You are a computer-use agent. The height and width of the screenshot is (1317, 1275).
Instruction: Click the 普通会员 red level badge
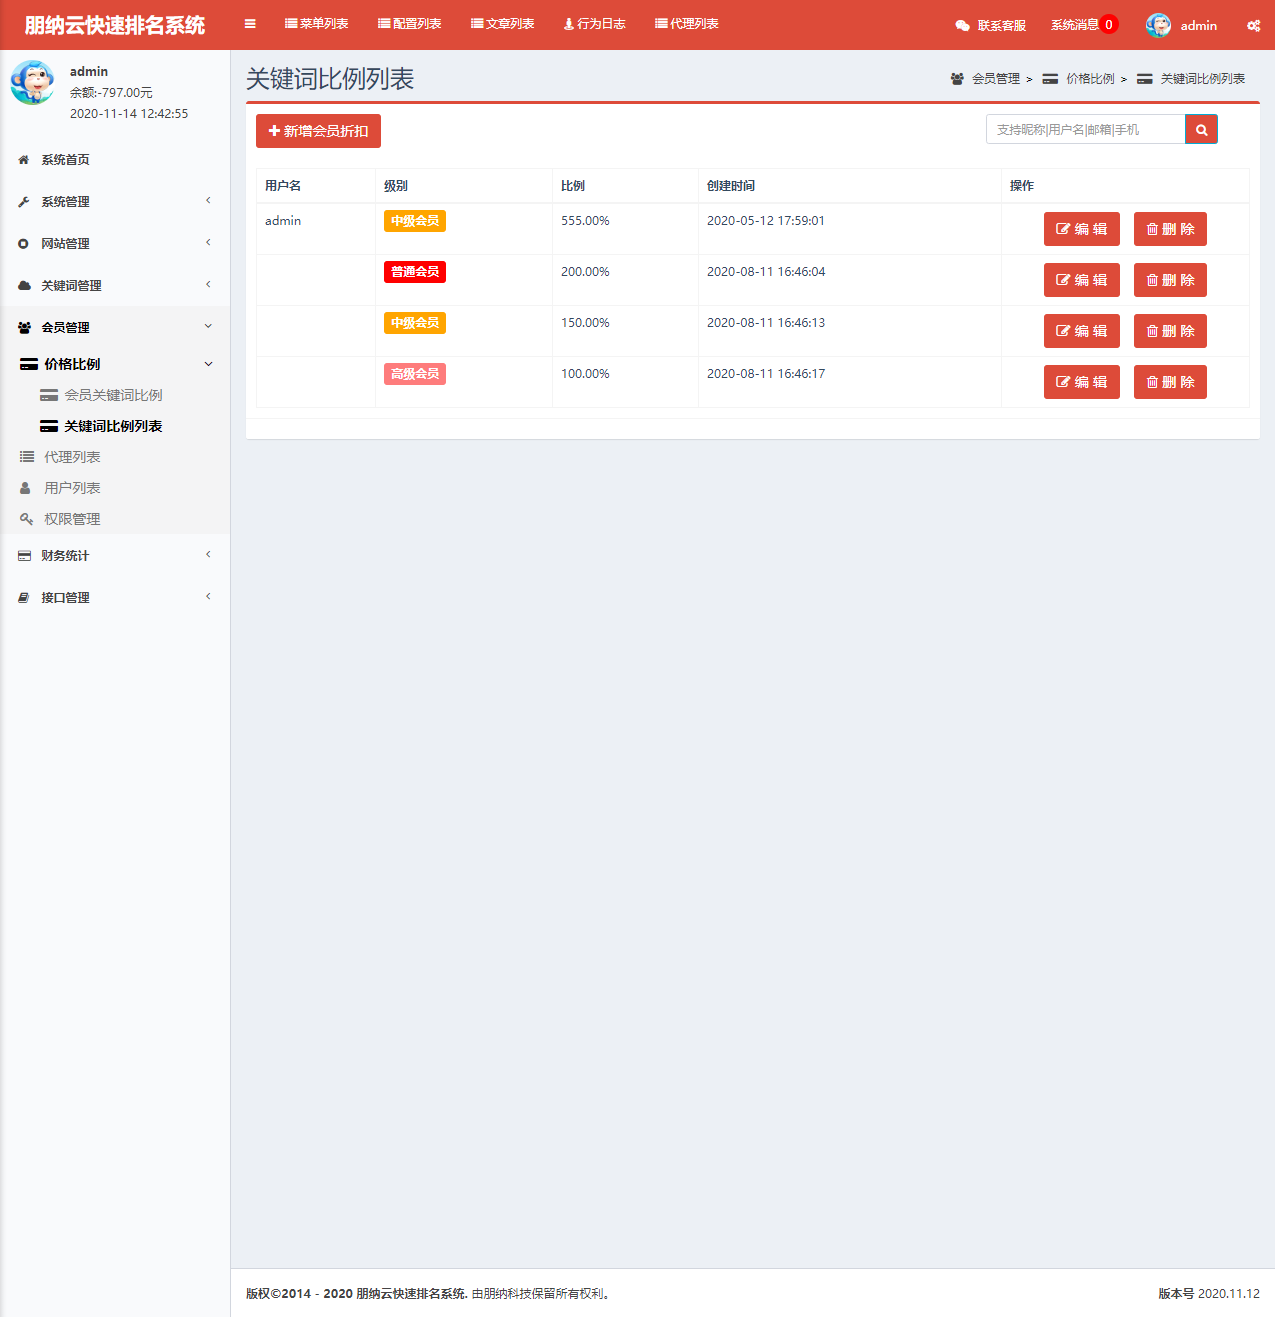[x=415, y=272]
